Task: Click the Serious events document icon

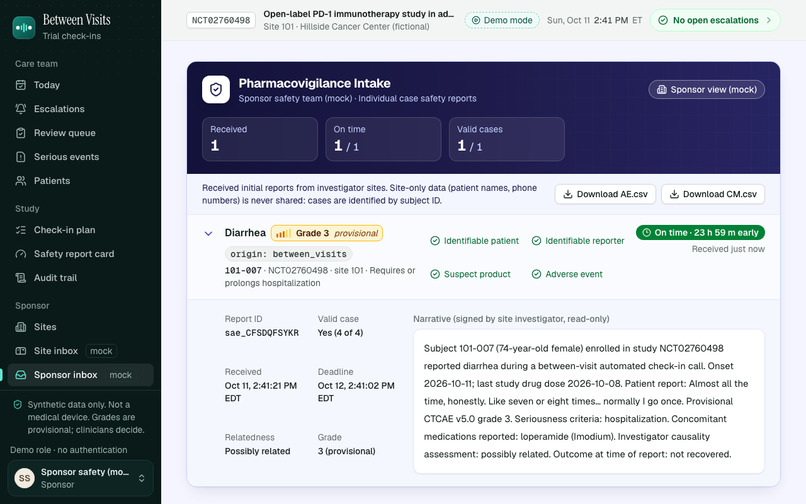Action: (21, 157)
